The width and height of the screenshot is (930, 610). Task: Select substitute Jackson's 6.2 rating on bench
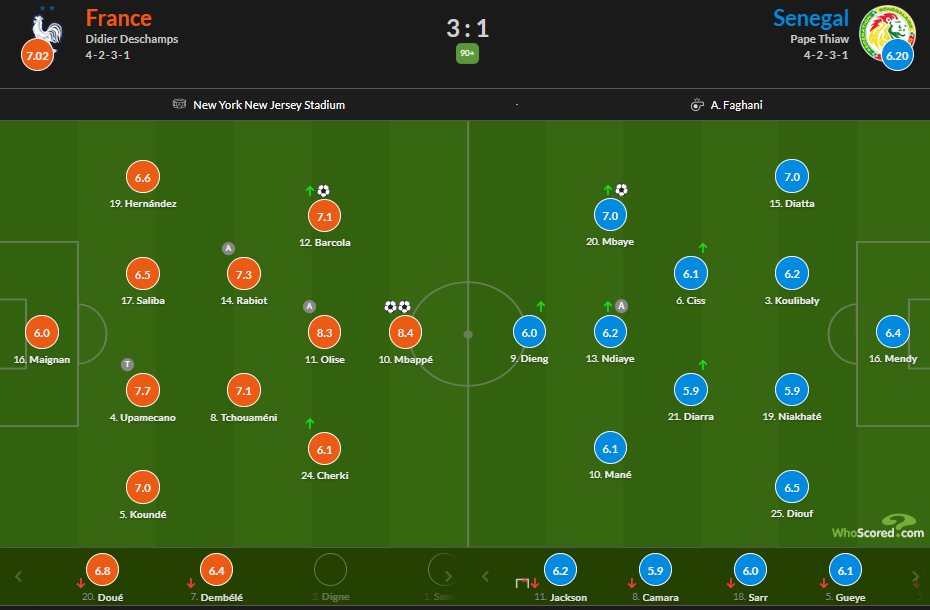[x=560, y=570]
